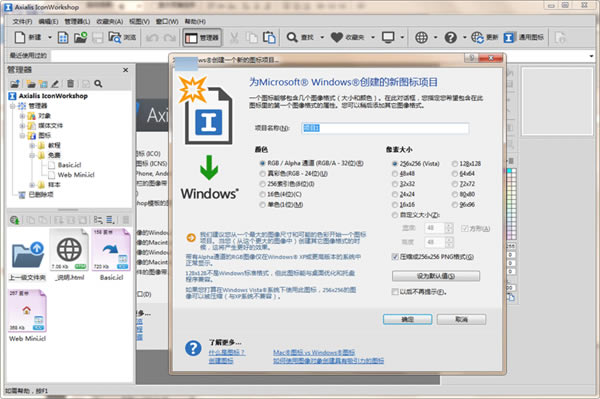
Task: Open the Basic.icl library thumbnail
Action: [111, 255]
